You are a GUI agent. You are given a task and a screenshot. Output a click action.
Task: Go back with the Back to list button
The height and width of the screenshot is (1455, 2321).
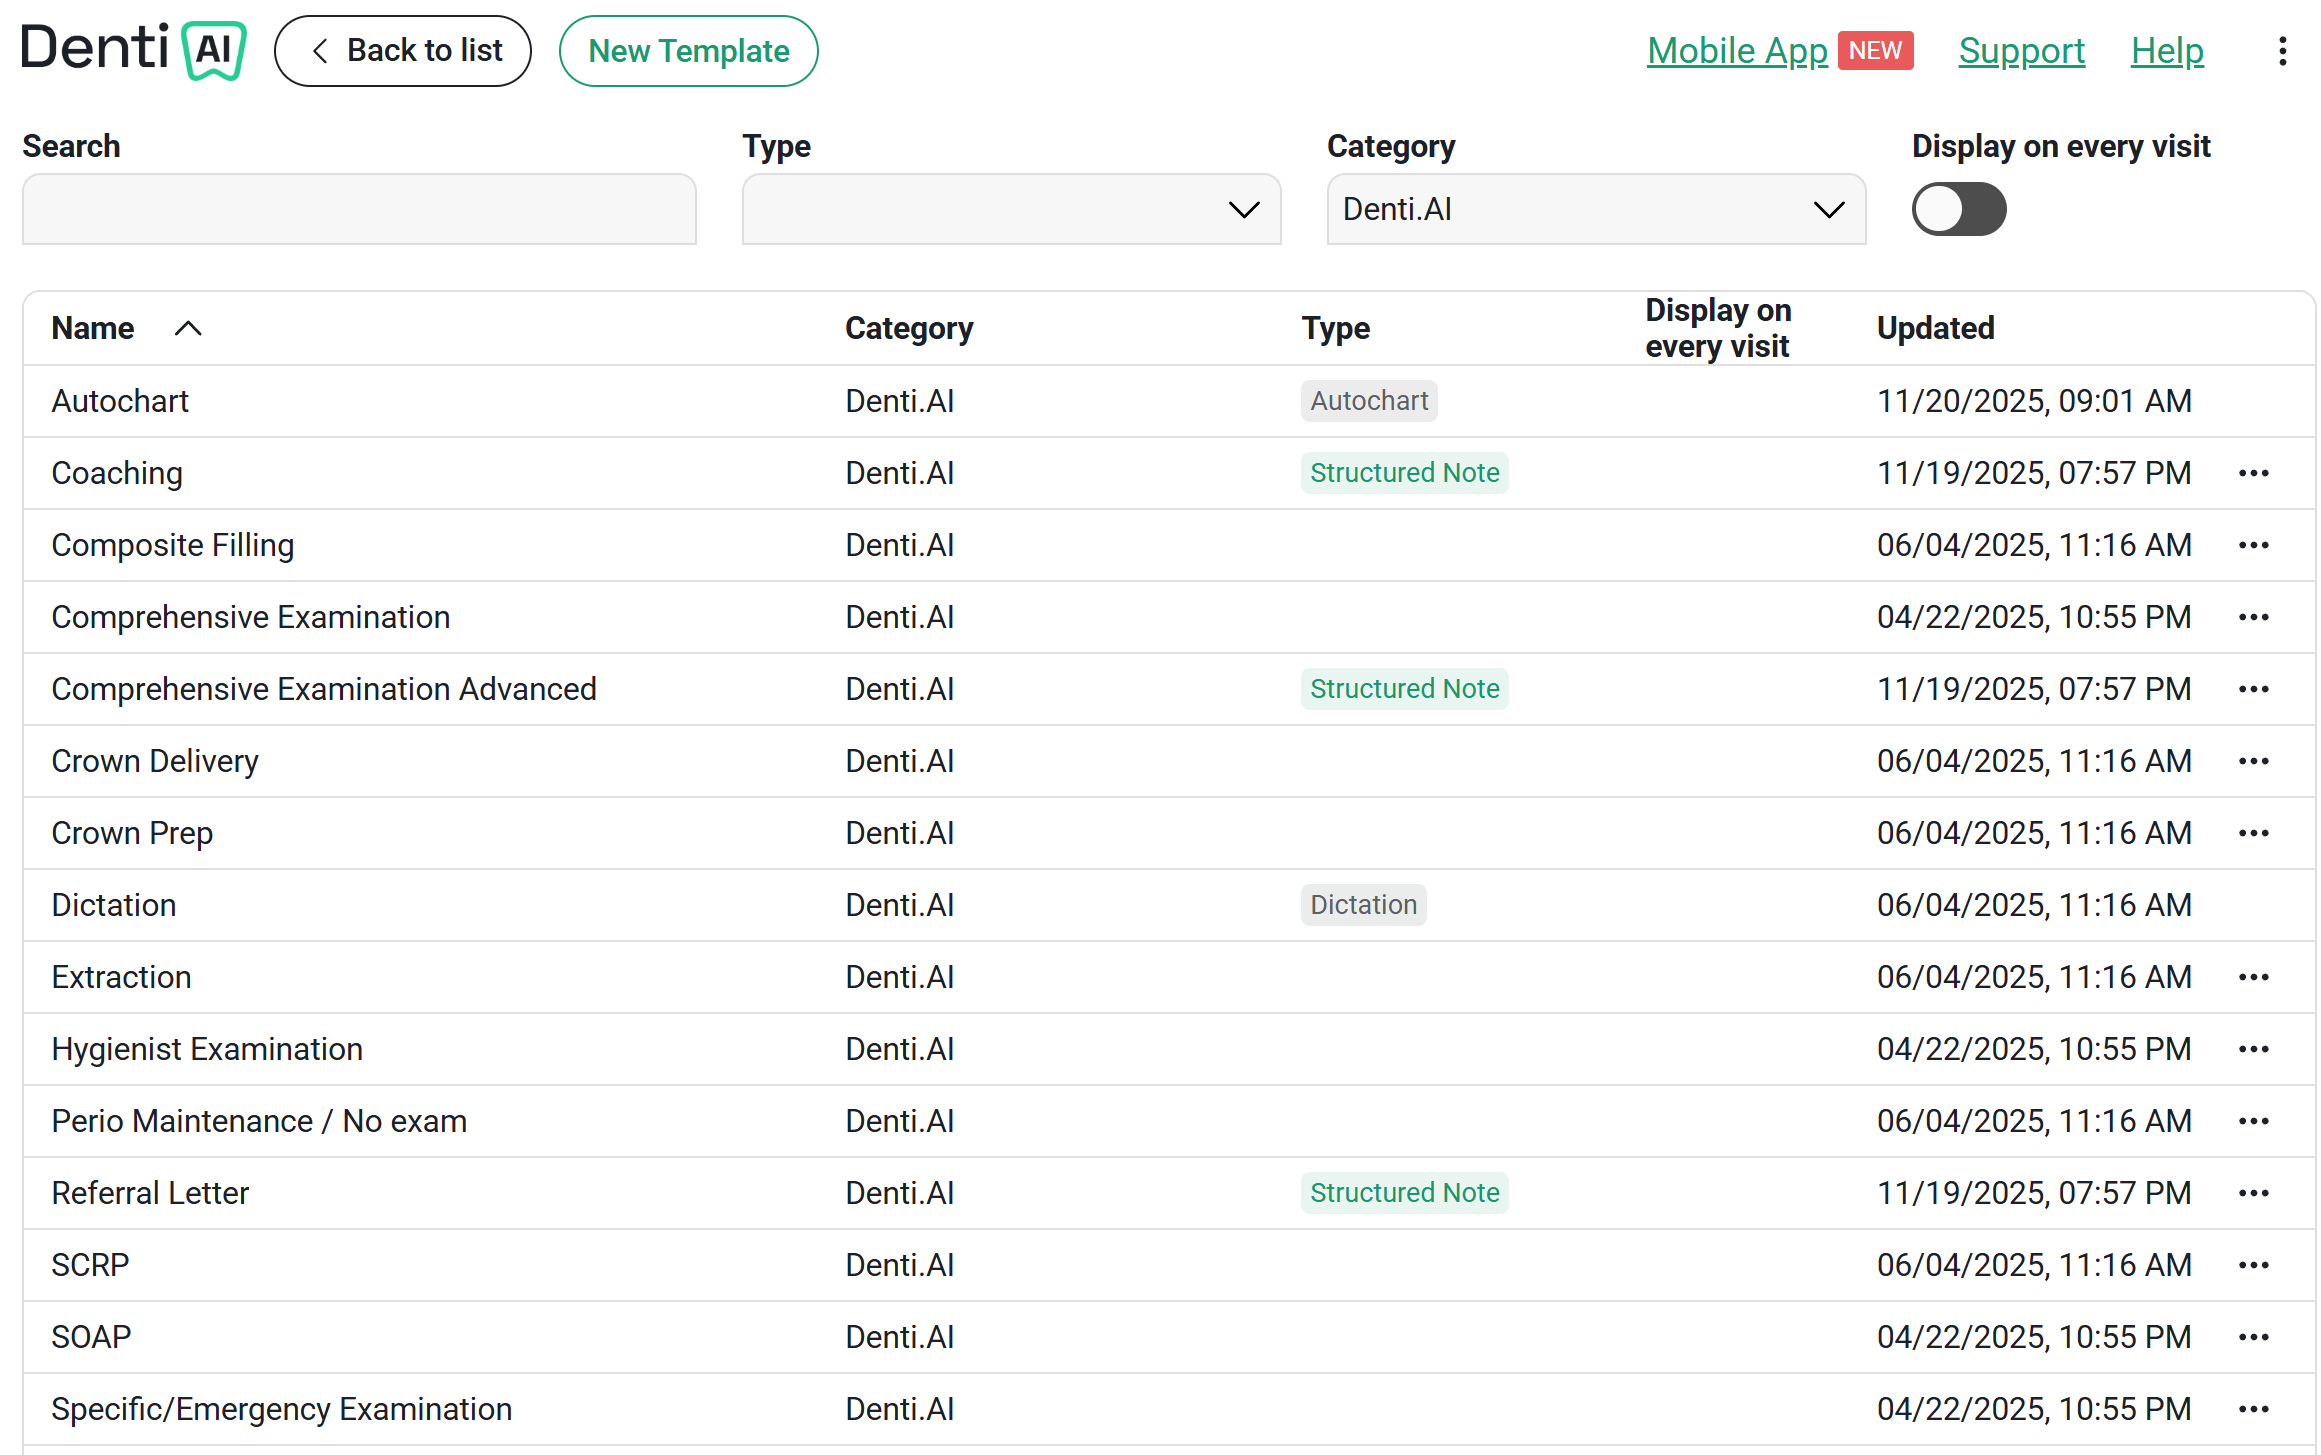click(x=403, y=51)
